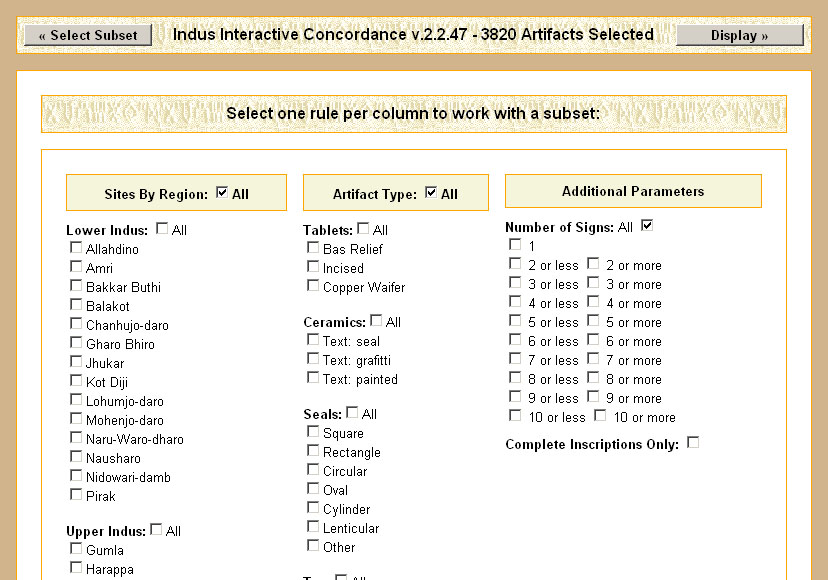This screenshot has height=580, width=828.
Task: Enable the 5 or more checkbox
Action: click(x=593, y=320)
